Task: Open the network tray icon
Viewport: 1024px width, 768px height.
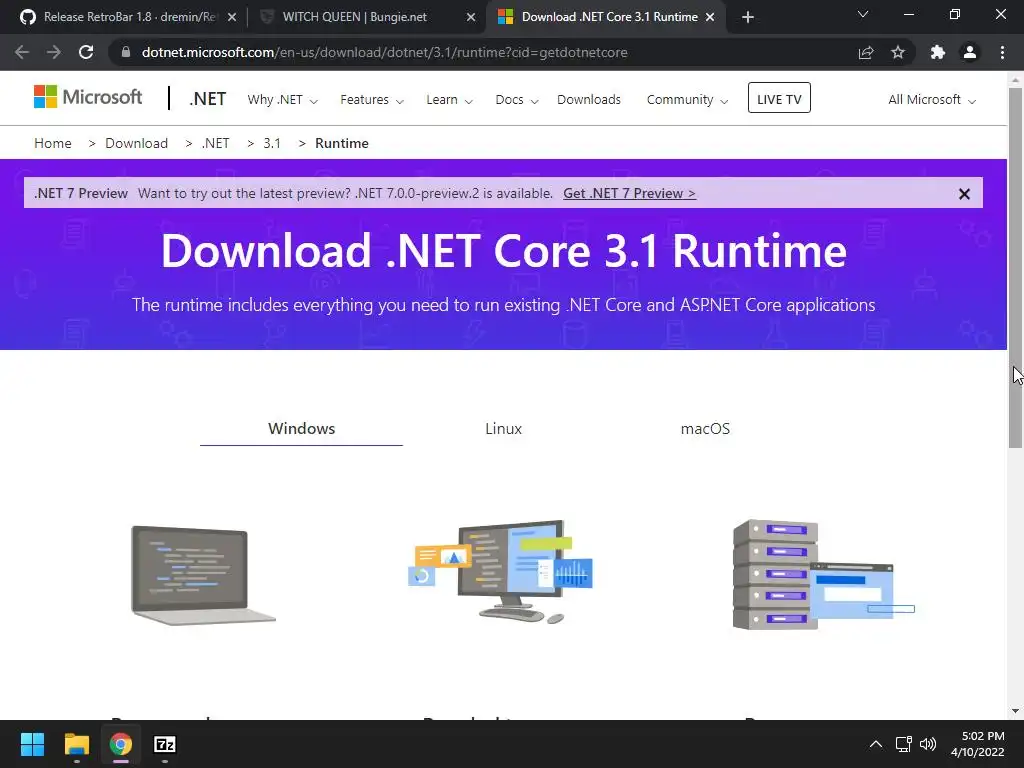Action: point(904,744)
